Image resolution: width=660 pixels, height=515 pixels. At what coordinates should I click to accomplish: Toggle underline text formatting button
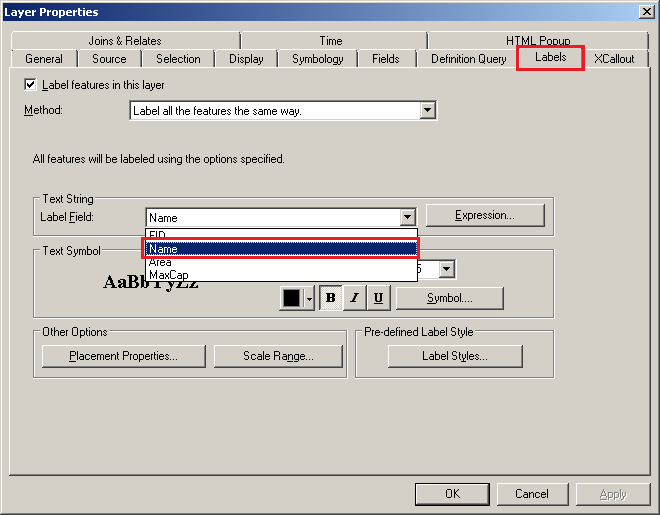[378, 298]
